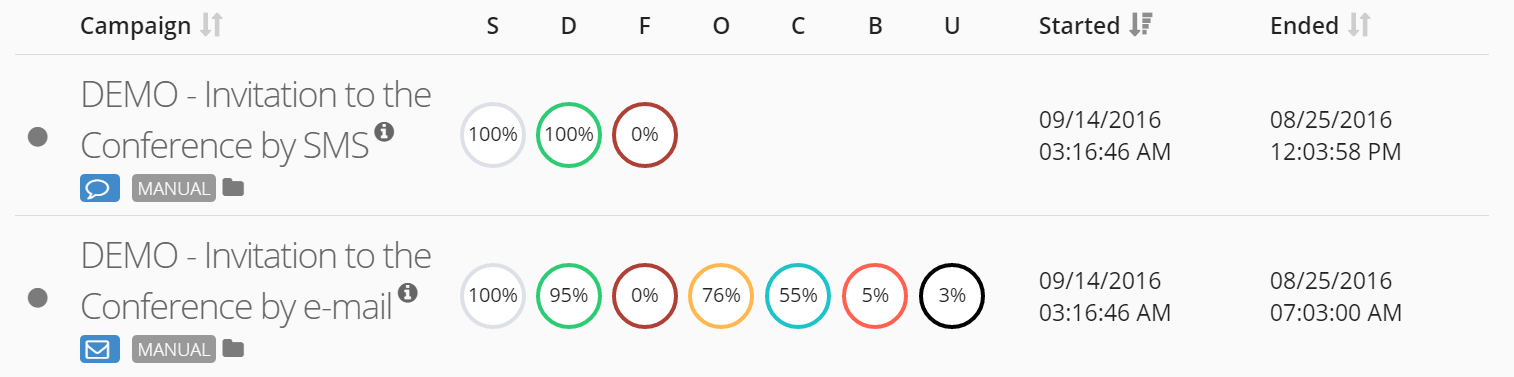Click the e-mail campaign gray status dot
Screen dimensions: 1514x377
tap(38, 298)
